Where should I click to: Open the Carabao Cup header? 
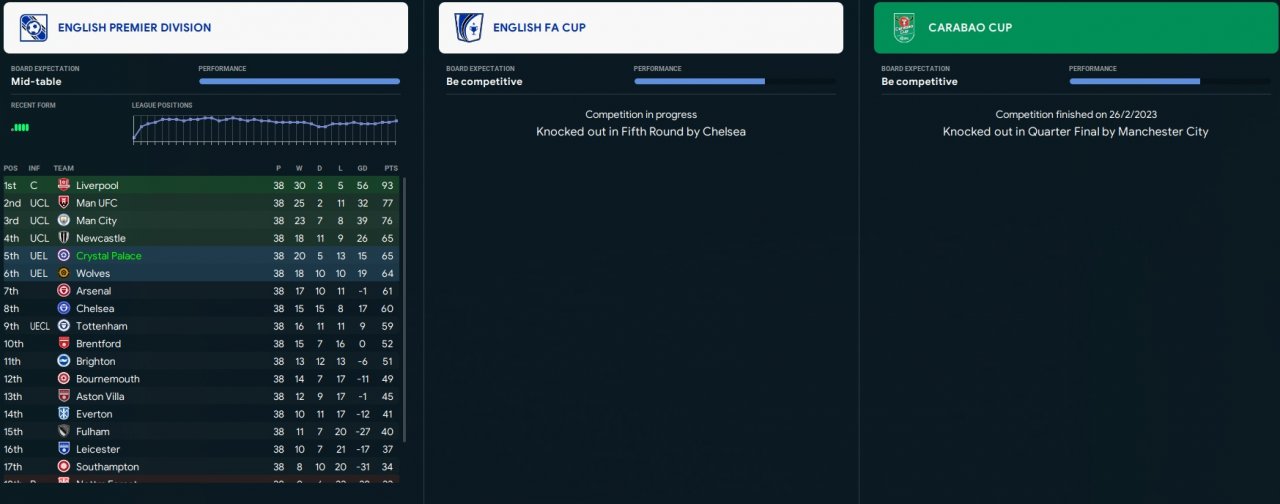pyautogui.click(x=1076, y=28)
